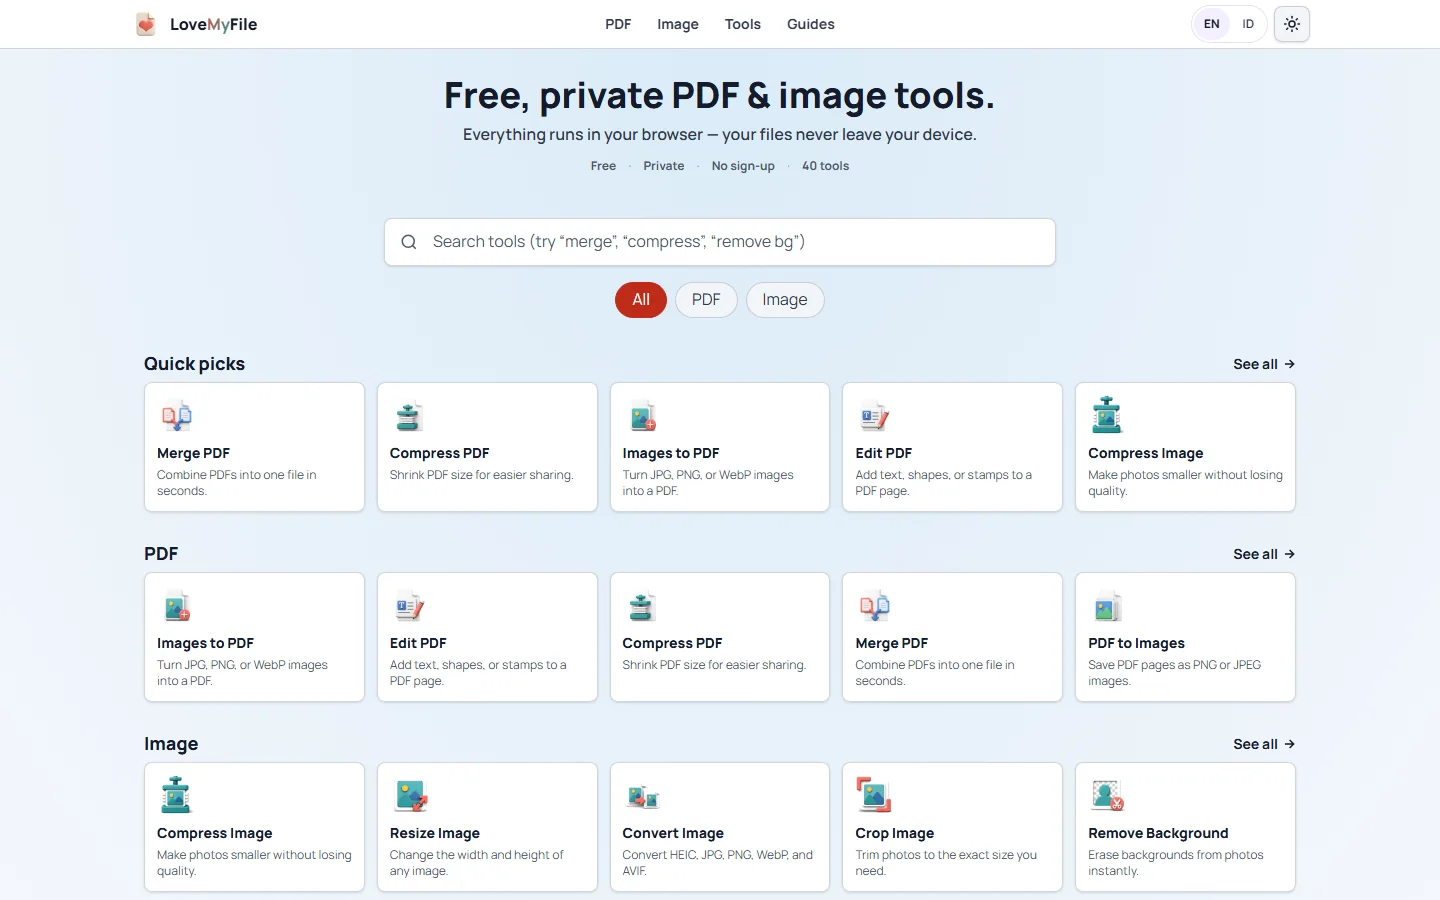
Task: Click the 'No sign-up' text
Action: 743,166
